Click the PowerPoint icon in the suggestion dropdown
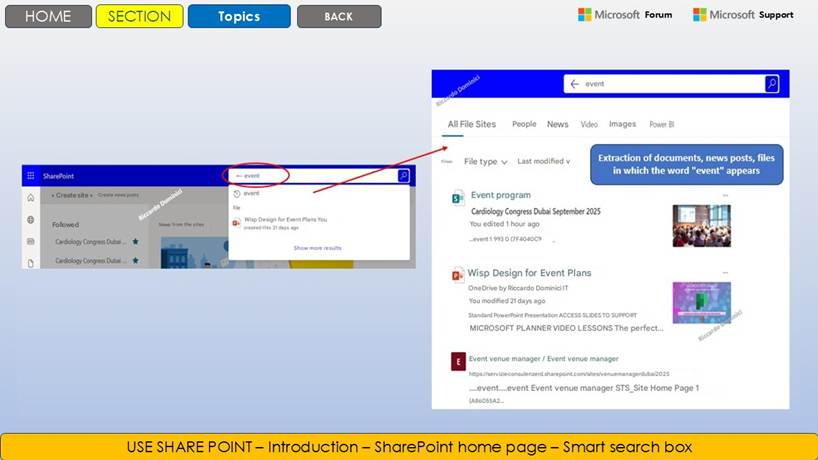This screenshot has height=460, width=818. click(x=236, y=223)
